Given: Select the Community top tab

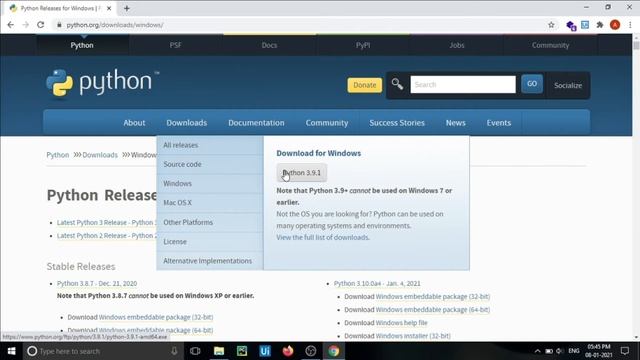Looking at the screenshot, I should pos(550,45).
